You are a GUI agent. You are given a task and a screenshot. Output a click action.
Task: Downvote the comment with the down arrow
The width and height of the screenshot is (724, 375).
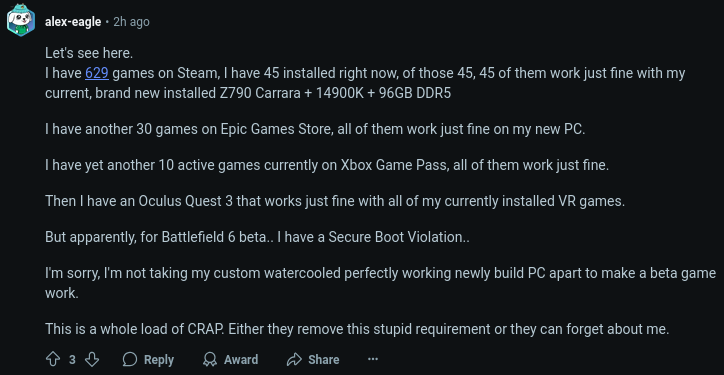coord(92,359)
